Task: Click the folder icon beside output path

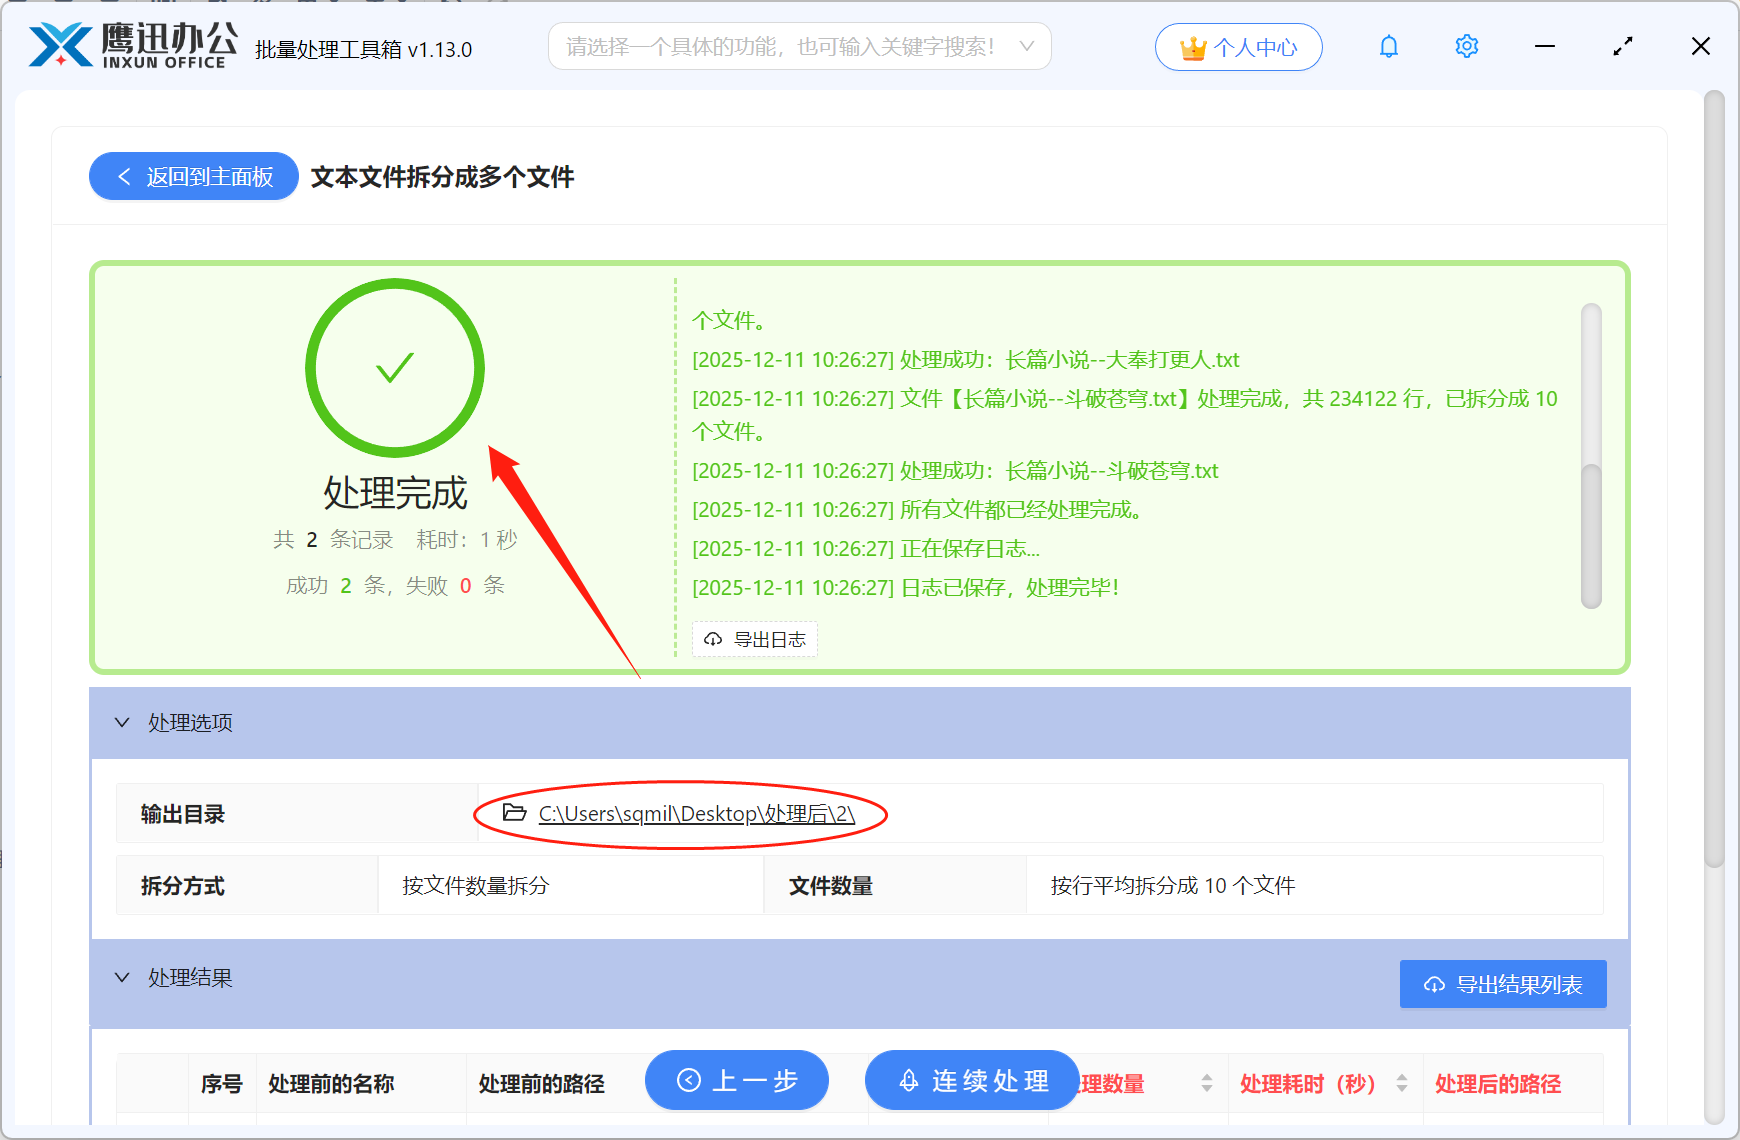Action: [513, 813]
